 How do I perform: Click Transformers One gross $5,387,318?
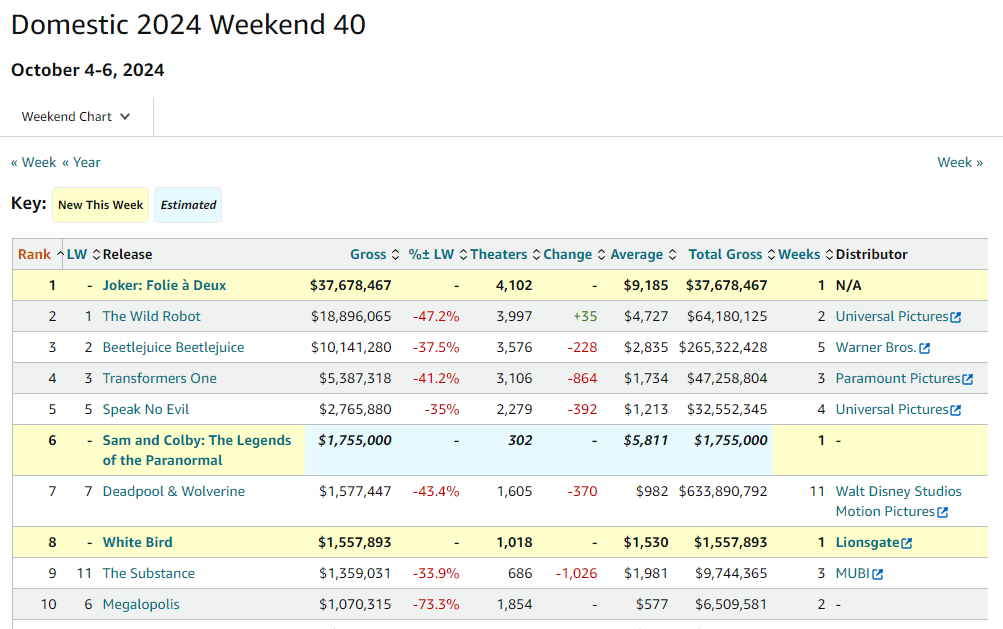coord(355,378)
